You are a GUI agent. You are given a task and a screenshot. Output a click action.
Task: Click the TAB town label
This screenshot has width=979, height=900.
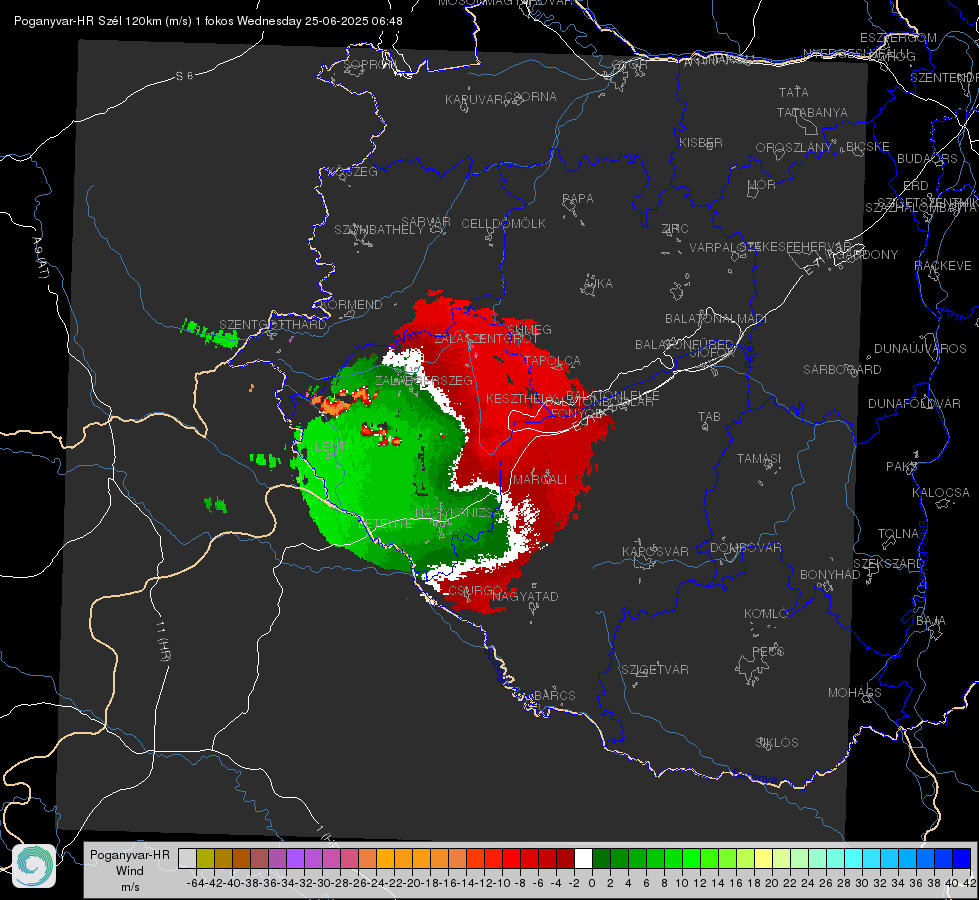click(x=709, y=417)
